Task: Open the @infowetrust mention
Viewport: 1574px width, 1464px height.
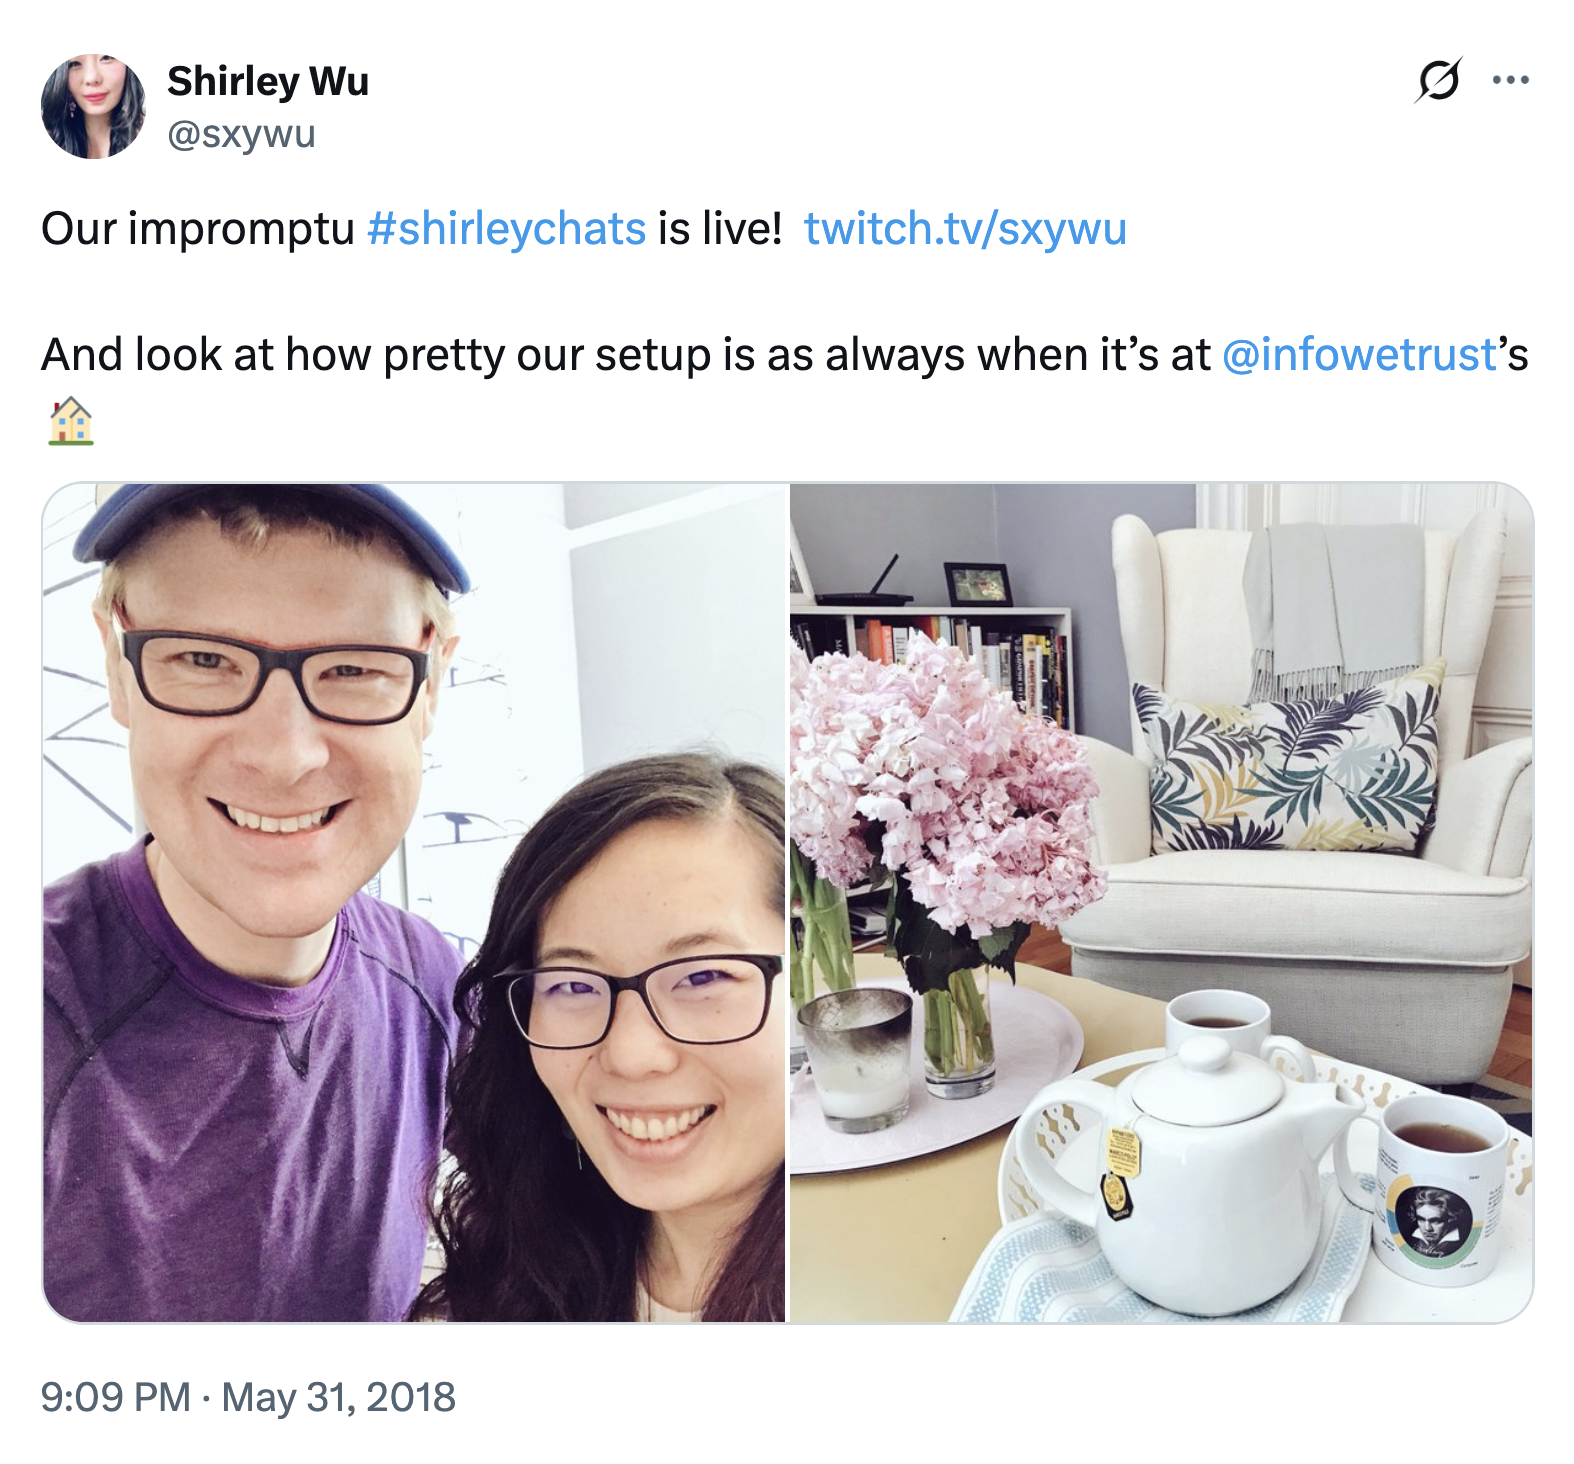Action: coord(1359,355)
